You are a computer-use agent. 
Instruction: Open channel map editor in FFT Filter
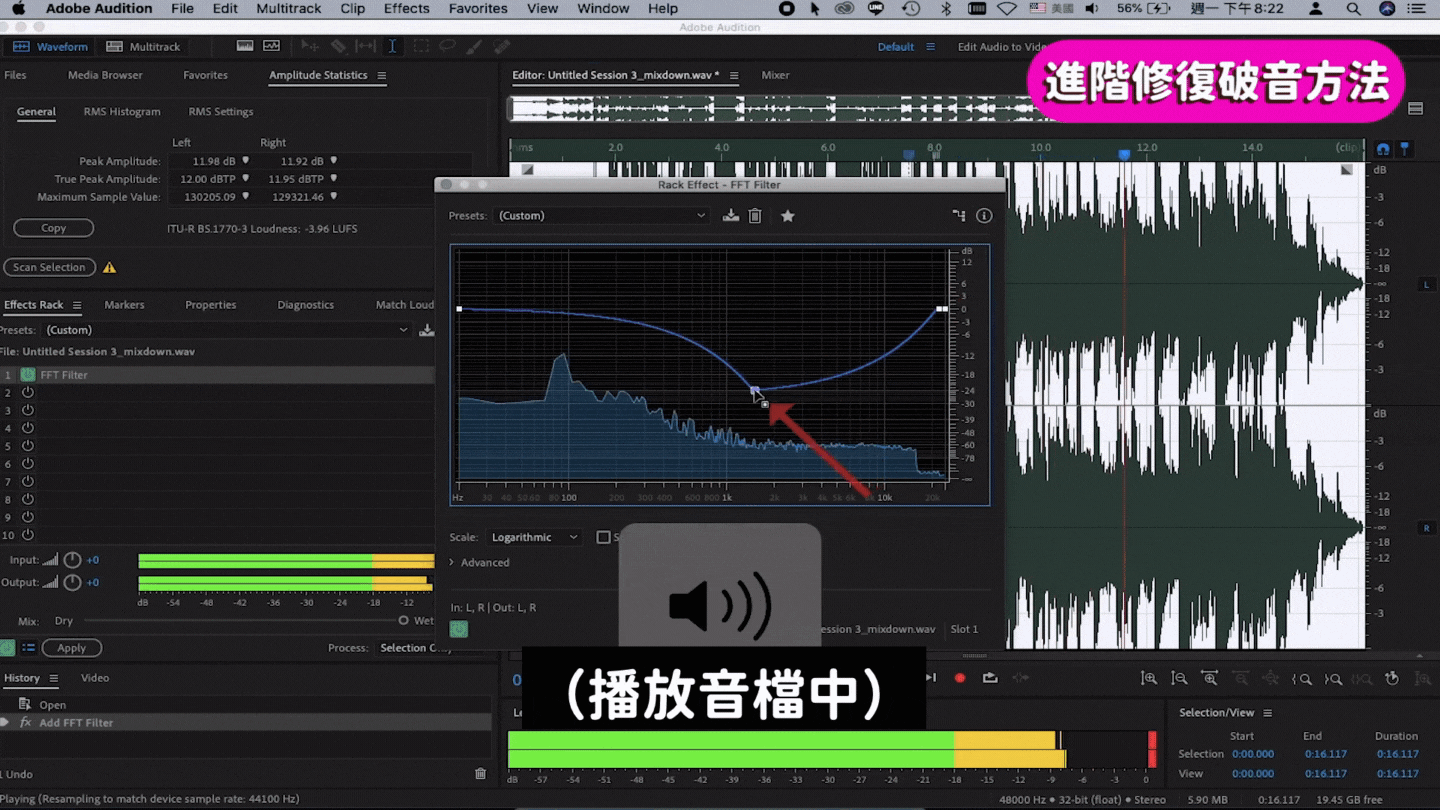click(x=959, y=215)
